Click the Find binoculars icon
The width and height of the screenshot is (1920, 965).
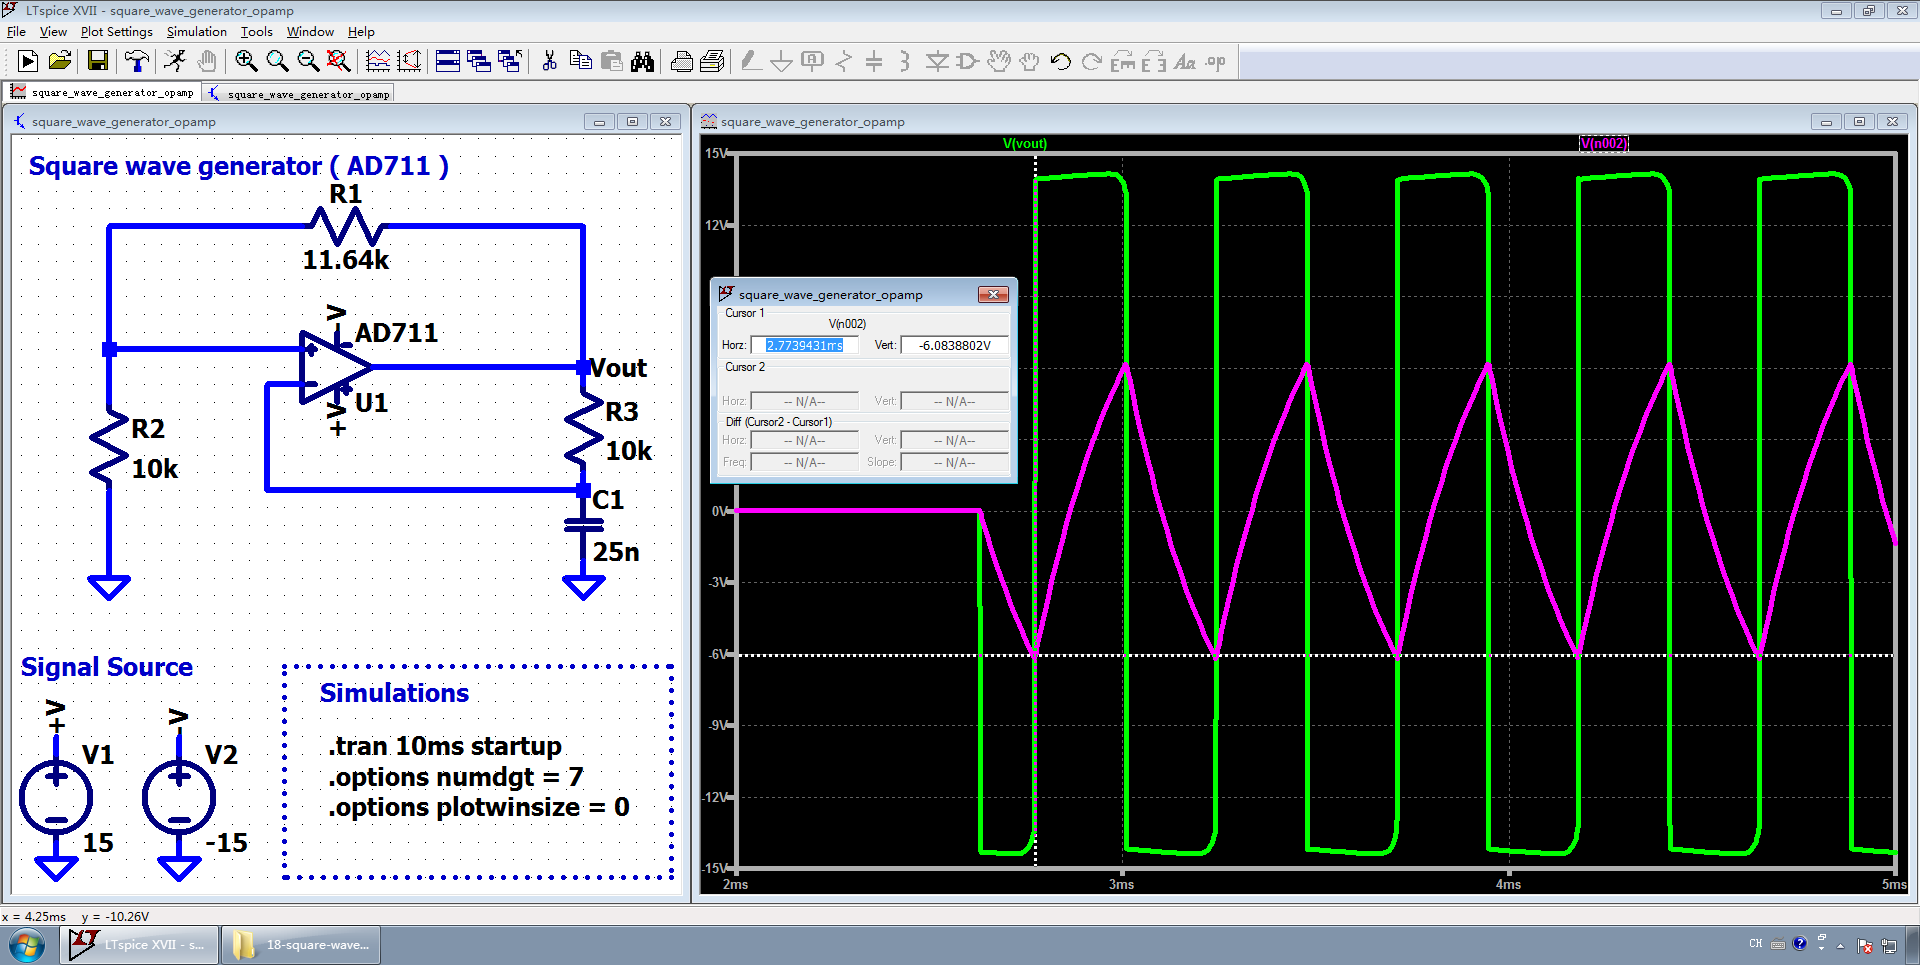click(x=642, y=62)
